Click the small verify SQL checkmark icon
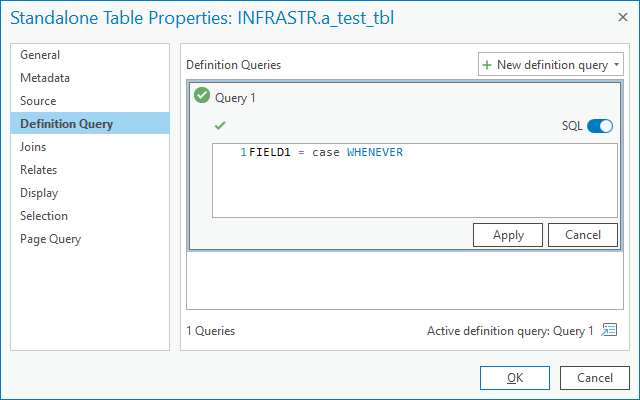Screen dimensions: 640x400 tap(220, 125)
